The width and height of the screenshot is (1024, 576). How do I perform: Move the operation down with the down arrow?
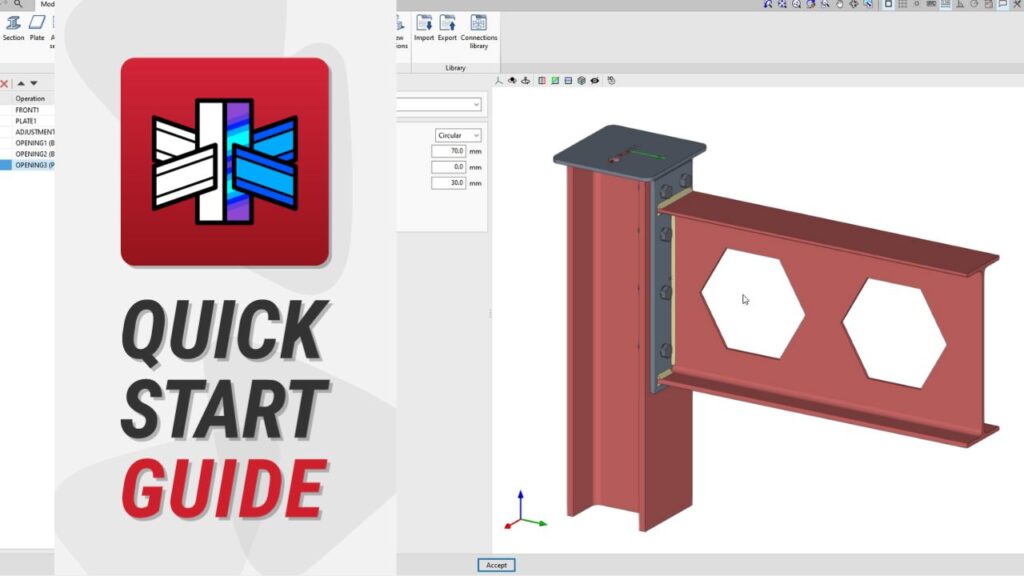tap(33, 84)
